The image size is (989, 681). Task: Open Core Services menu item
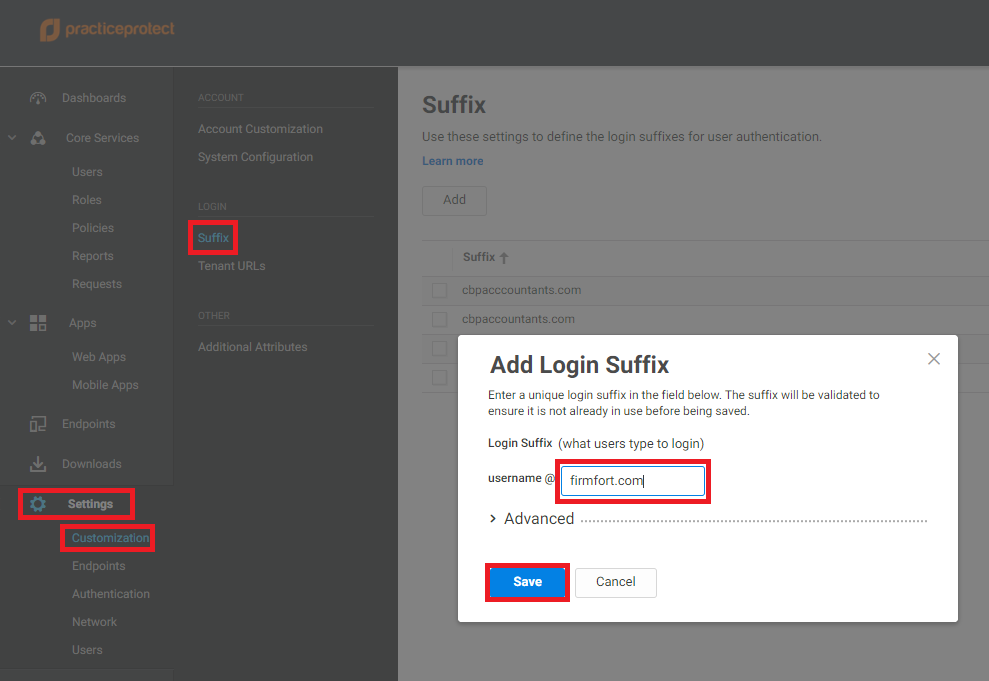point(102,138)
